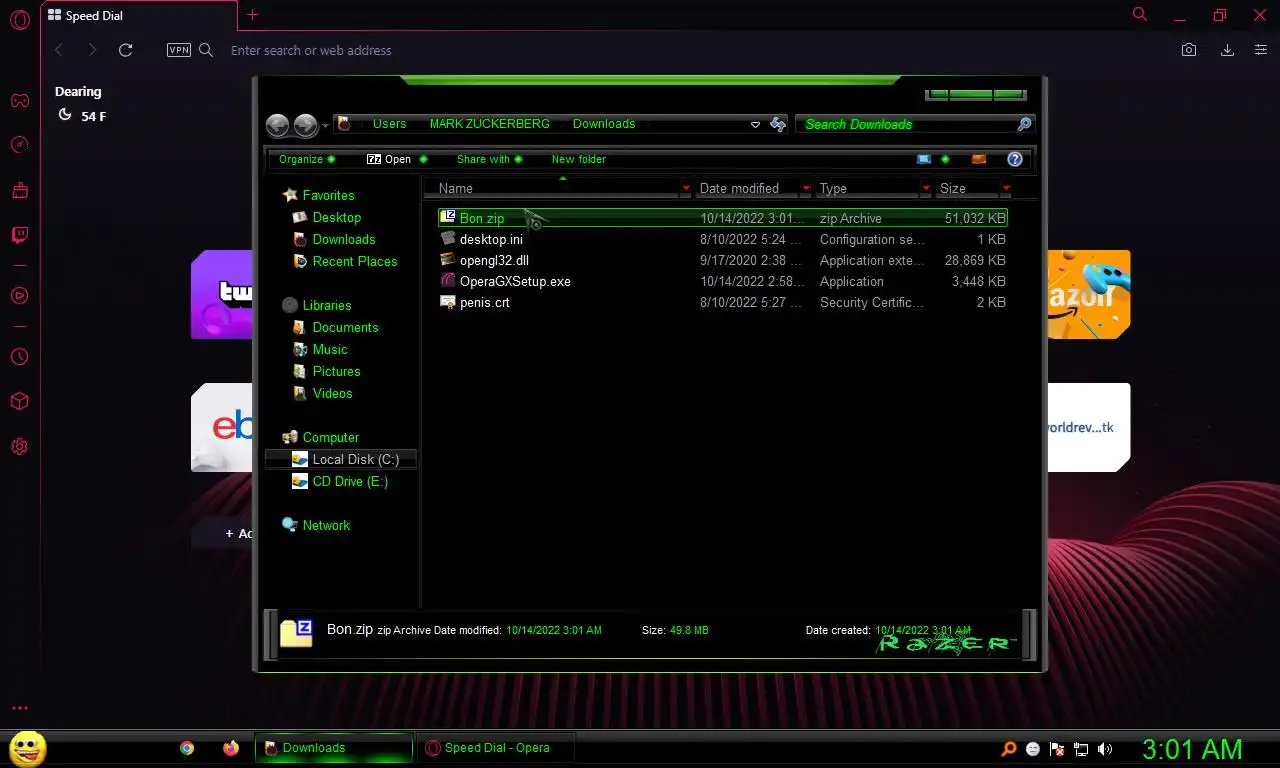Refresh the Downloads folder view
Screen dimensions: 1280x768
pyautogui.click(x=778, y=124)
